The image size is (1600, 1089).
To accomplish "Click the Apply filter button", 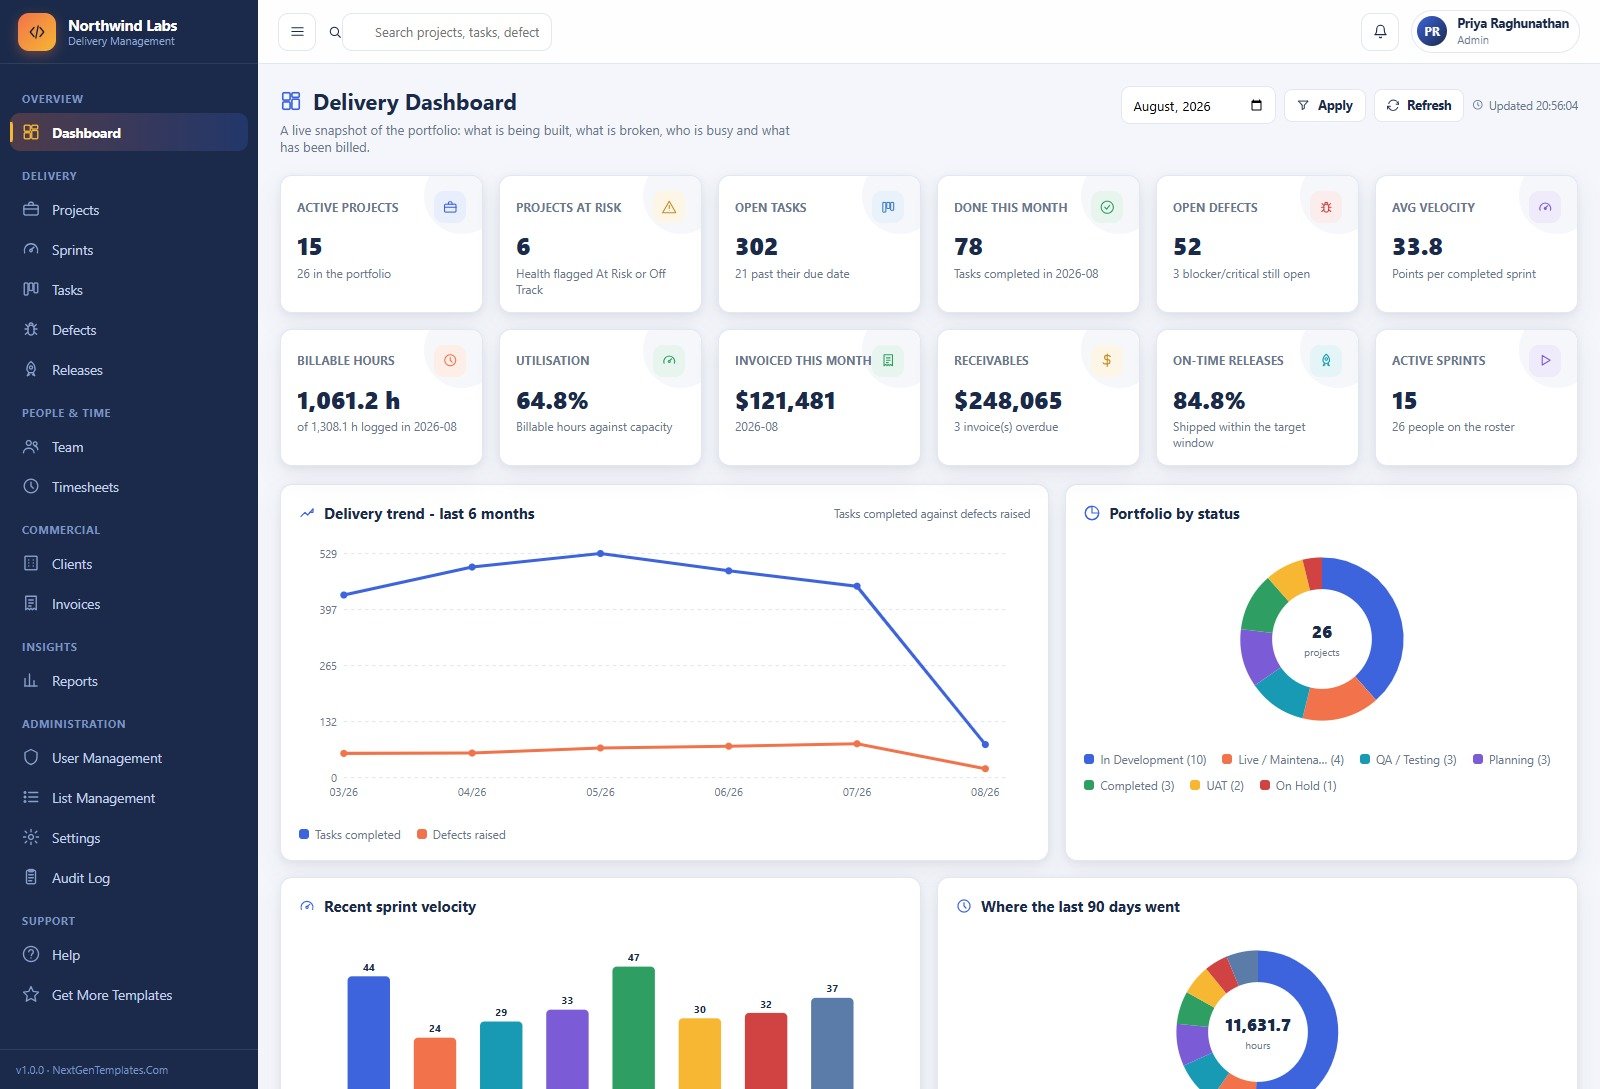I will (1324, 105).
